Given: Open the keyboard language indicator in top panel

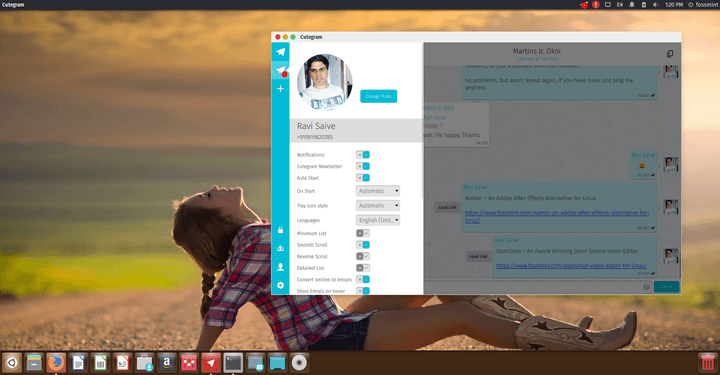Looking at the screenshot, I should [620, 5].
